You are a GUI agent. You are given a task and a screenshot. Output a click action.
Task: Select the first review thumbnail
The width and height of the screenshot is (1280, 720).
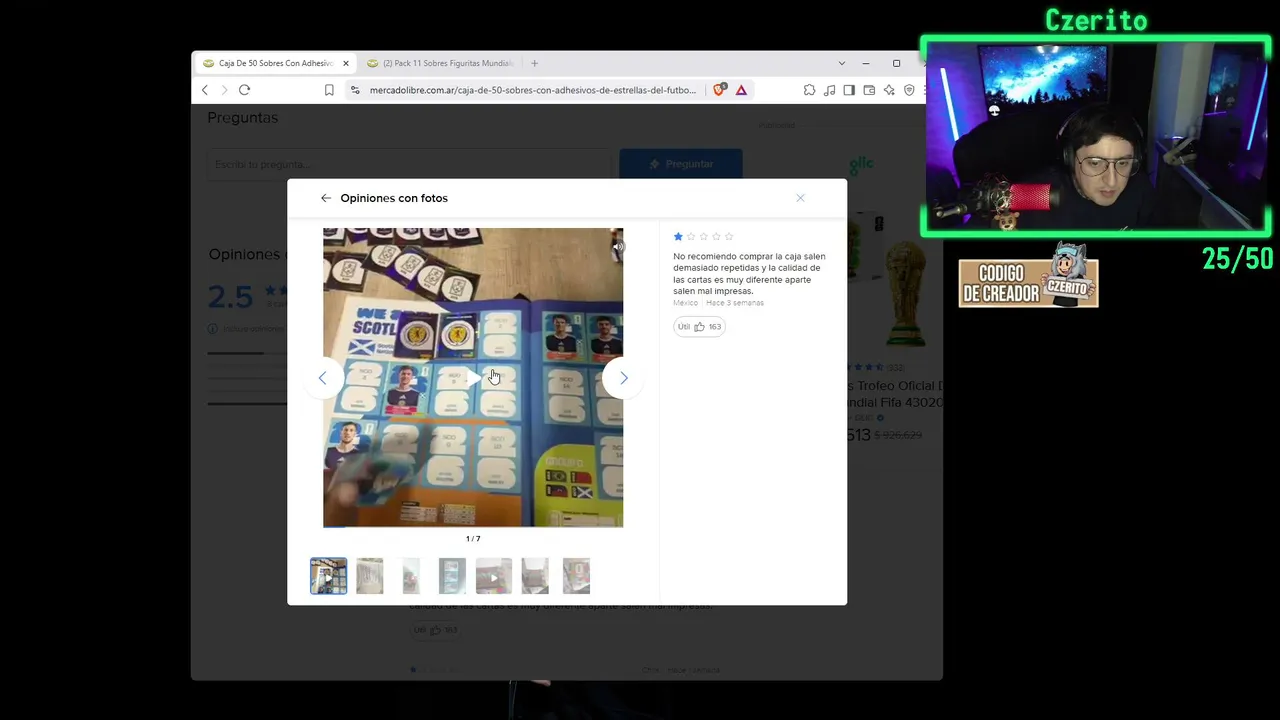click(x=328, y=576)
